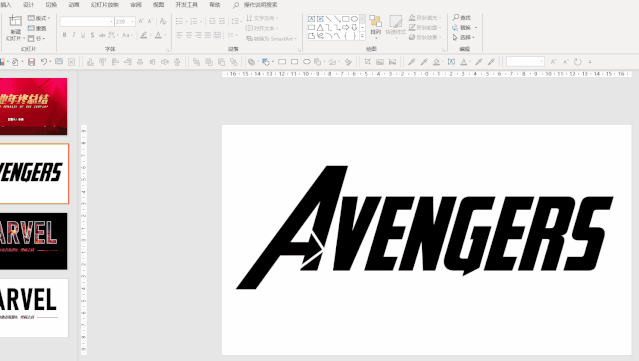Click the font color button in ribbon

point(159,35)
